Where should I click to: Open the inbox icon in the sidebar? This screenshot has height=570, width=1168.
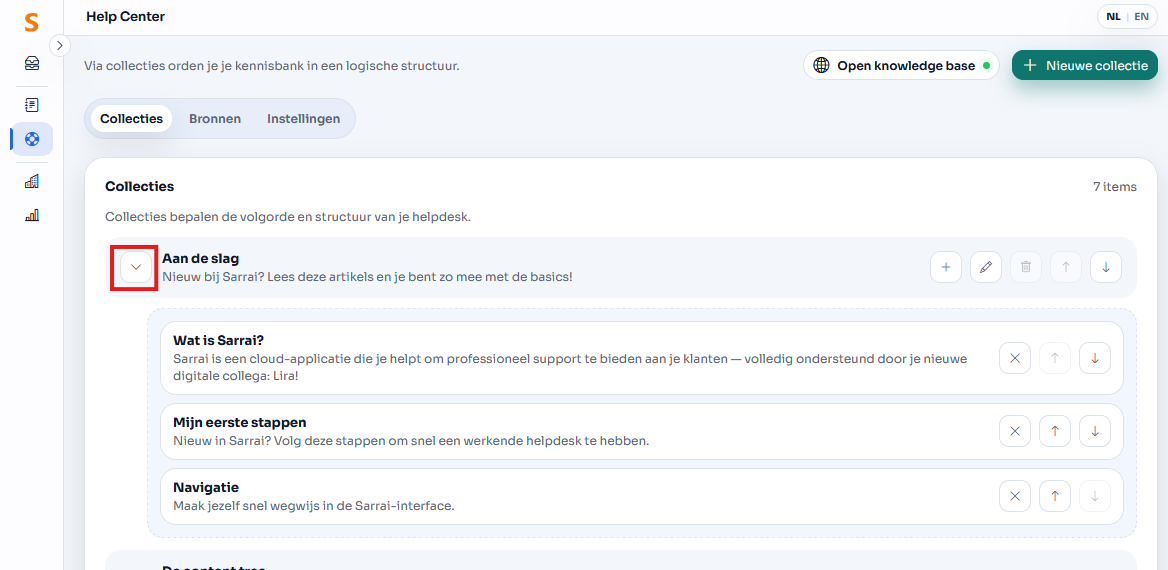(x=32, y=63)
